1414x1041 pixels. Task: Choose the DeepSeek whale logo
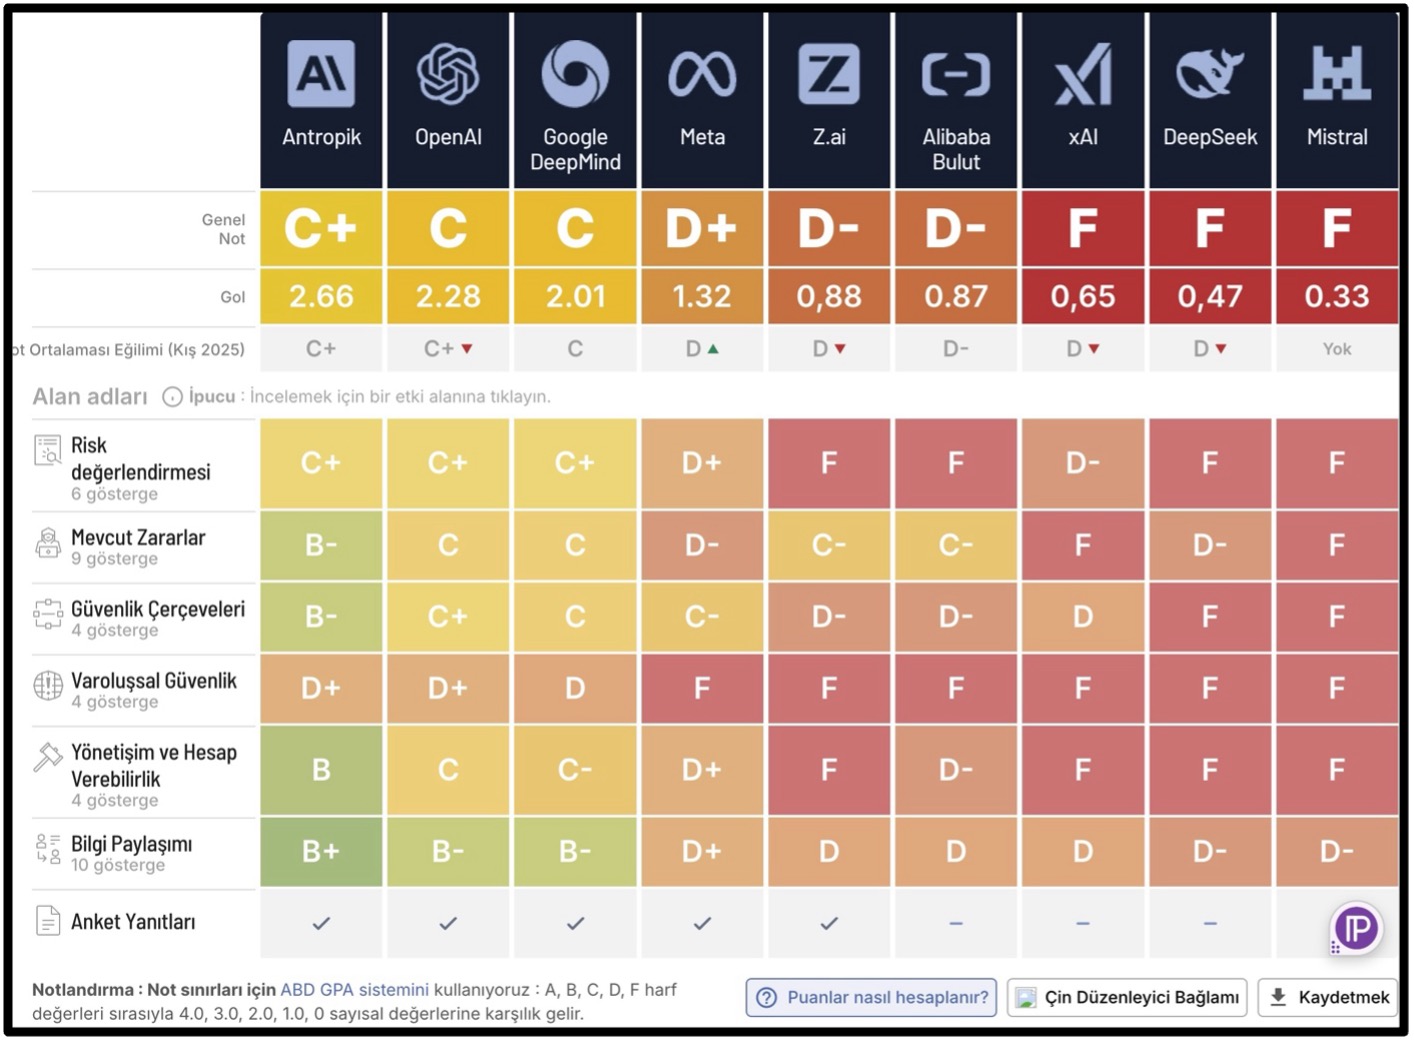(x=1210, y=74)
